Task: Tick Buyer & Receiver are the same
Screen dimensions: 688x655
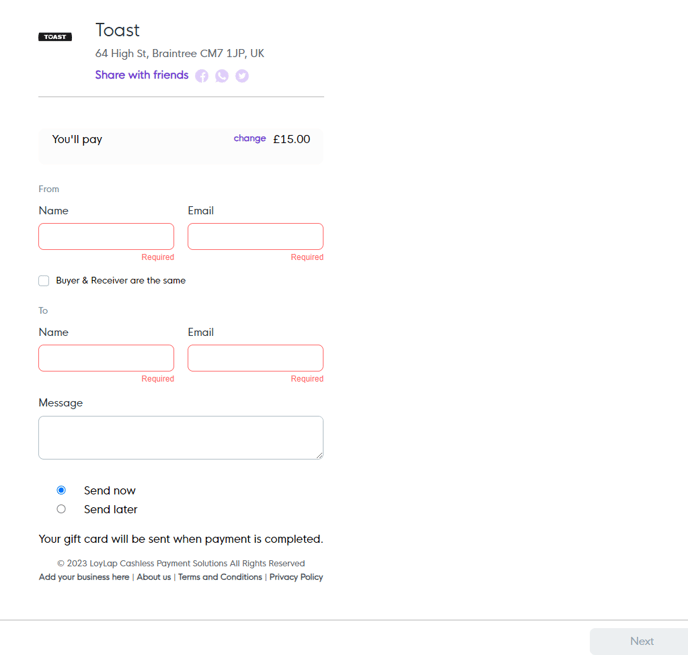Action: click(x=43, y=281)
